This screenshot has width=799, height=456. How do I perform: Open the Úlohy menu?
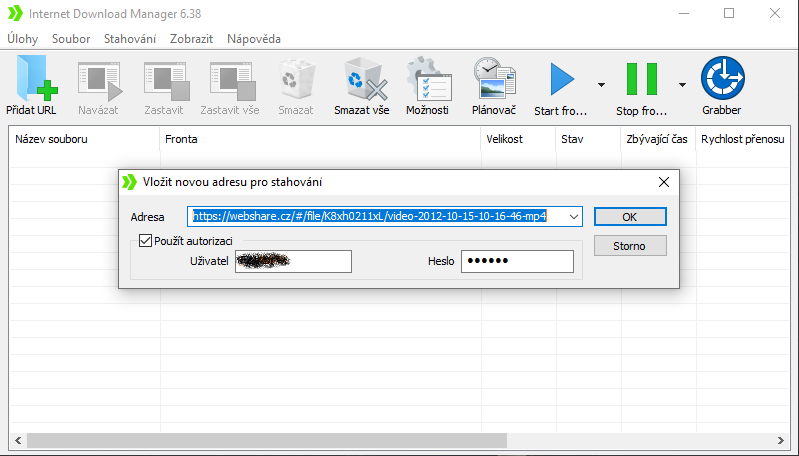[22, 39]
